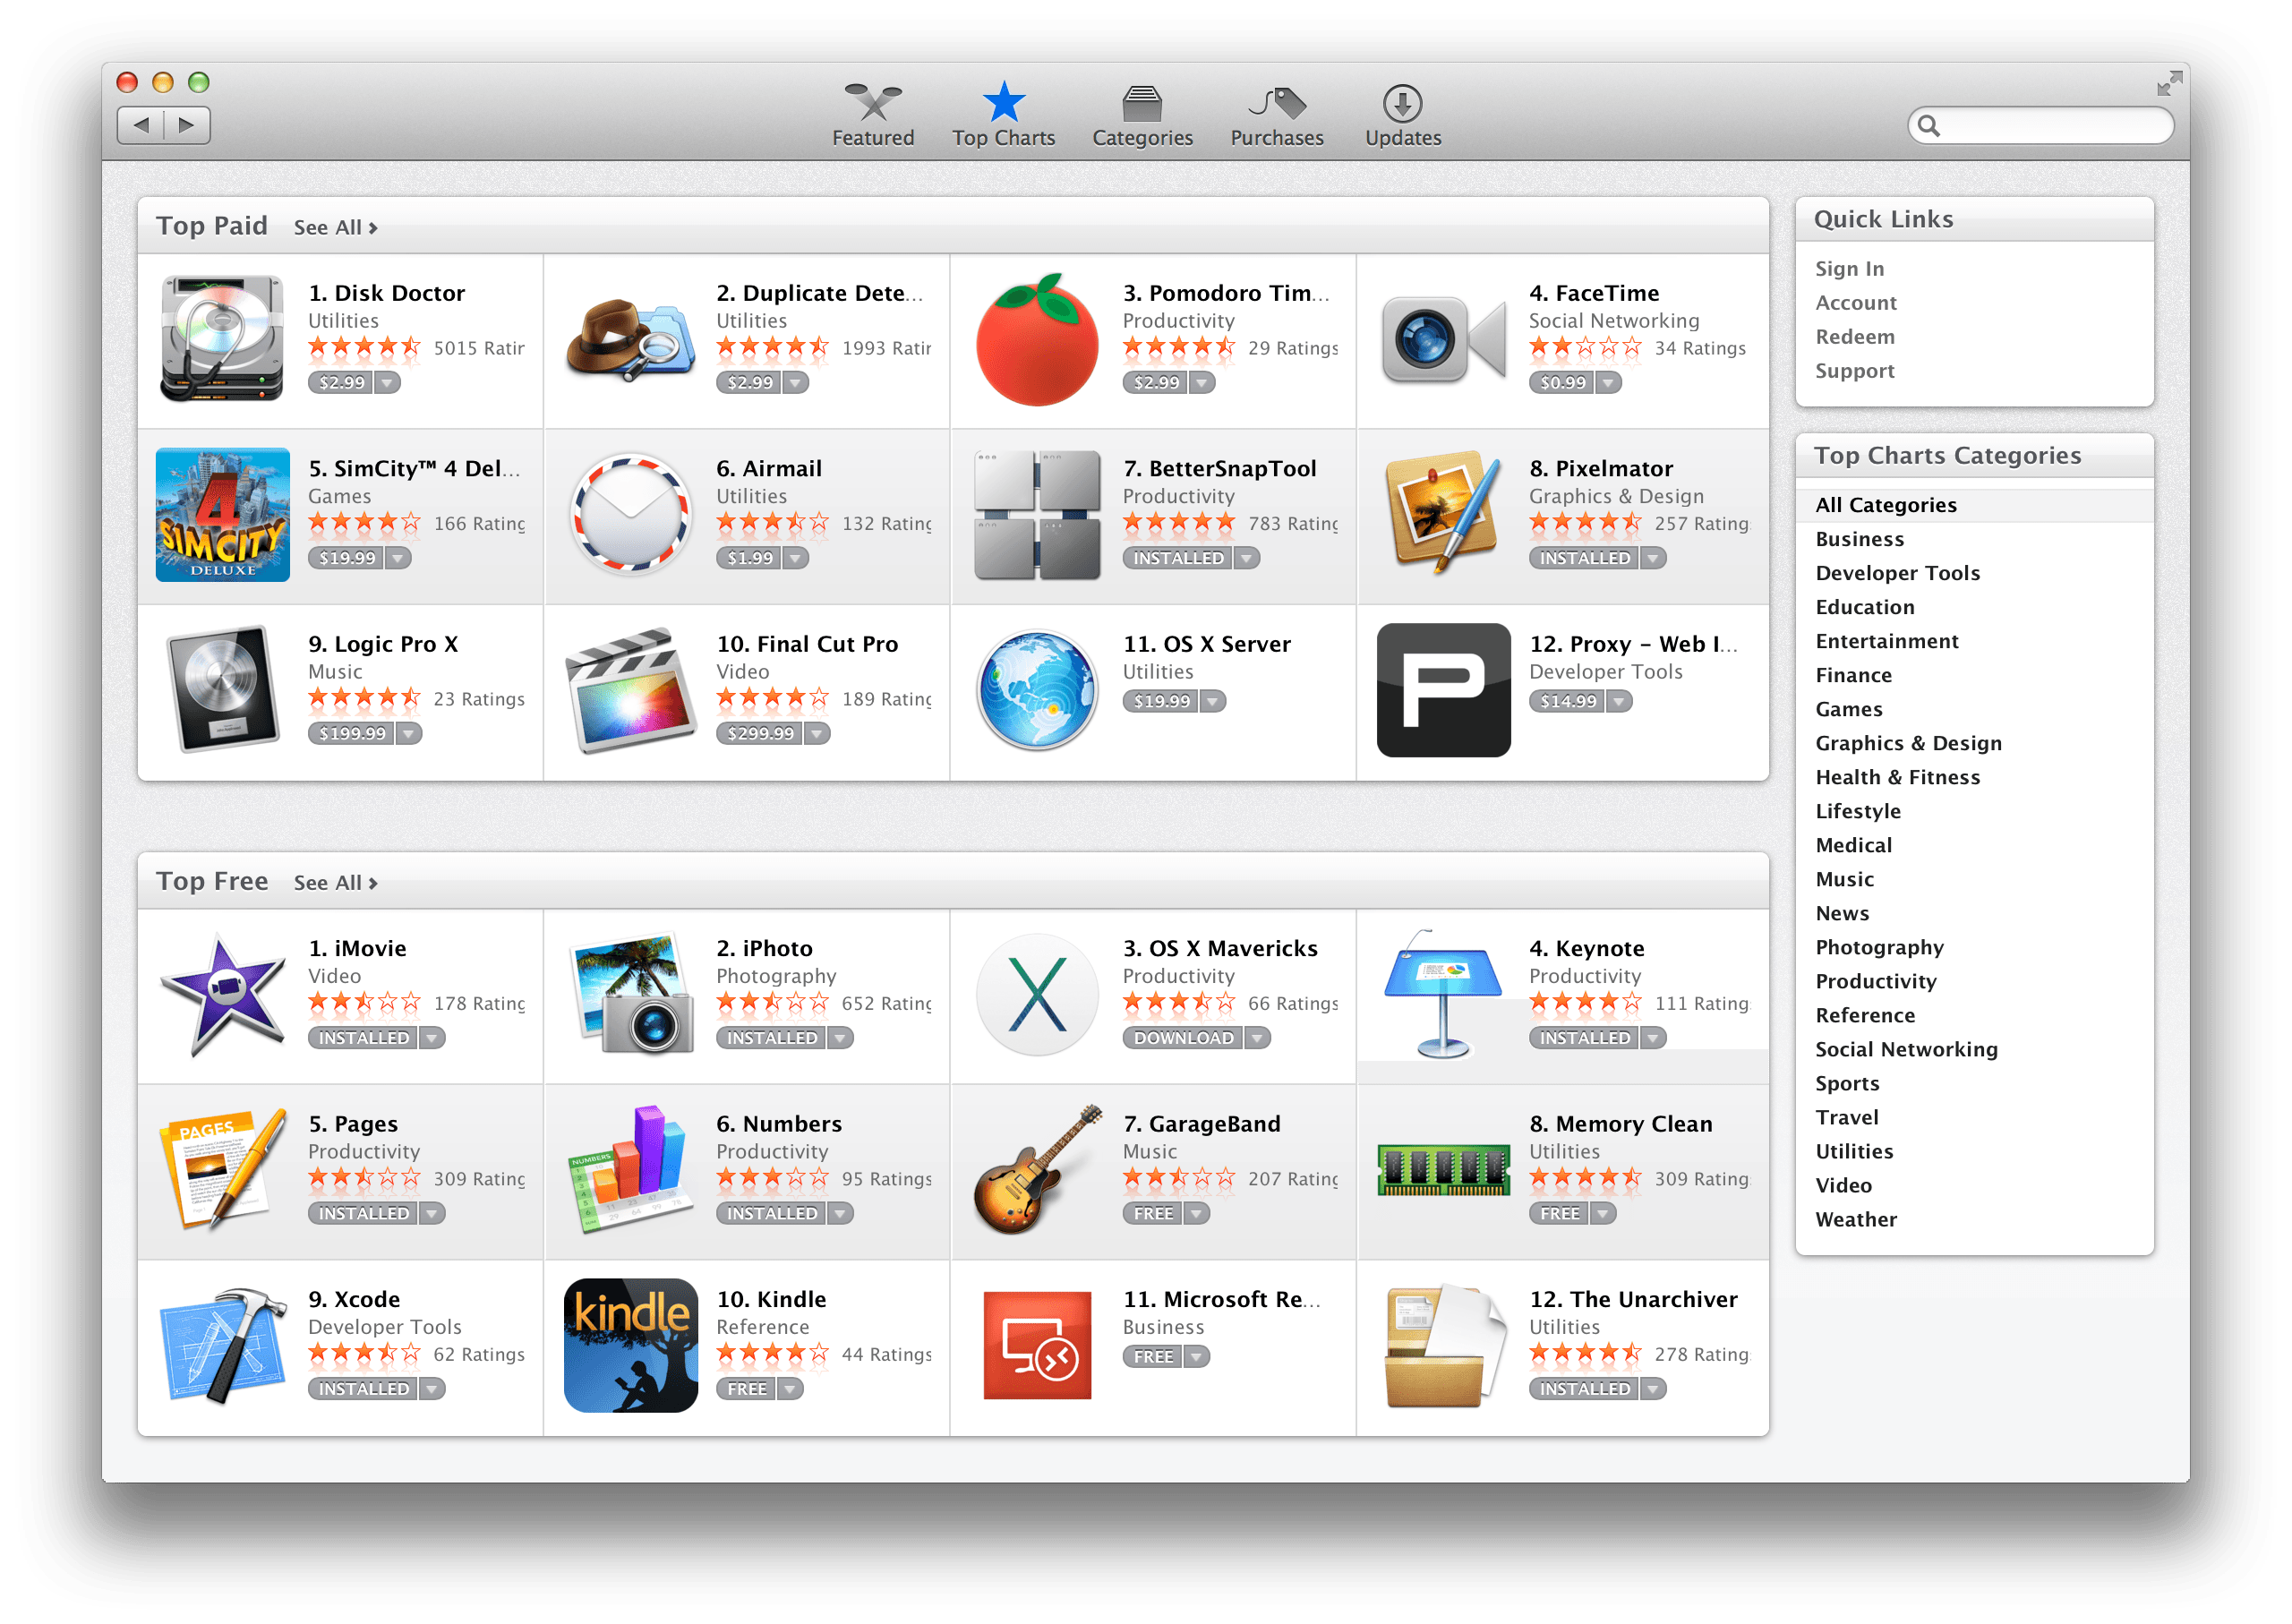
Task: Click See All link next to Top Free
Action: (x=335, y=883)
